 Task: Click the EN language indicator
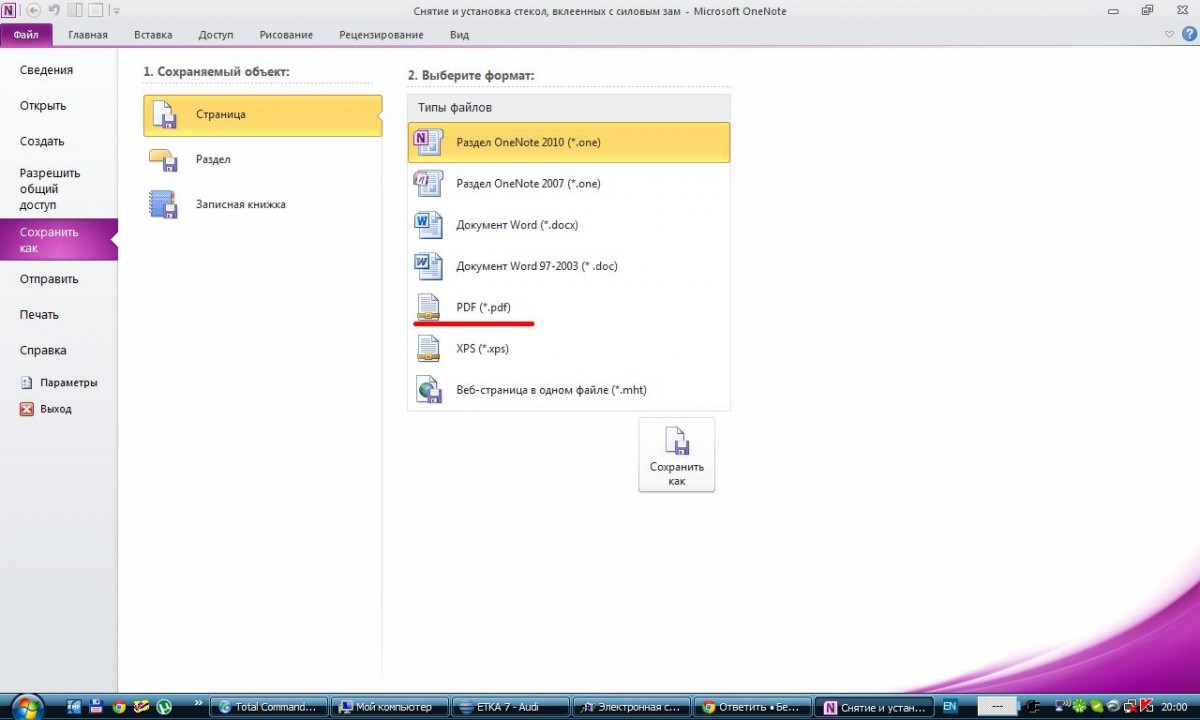tap(949, 706)
